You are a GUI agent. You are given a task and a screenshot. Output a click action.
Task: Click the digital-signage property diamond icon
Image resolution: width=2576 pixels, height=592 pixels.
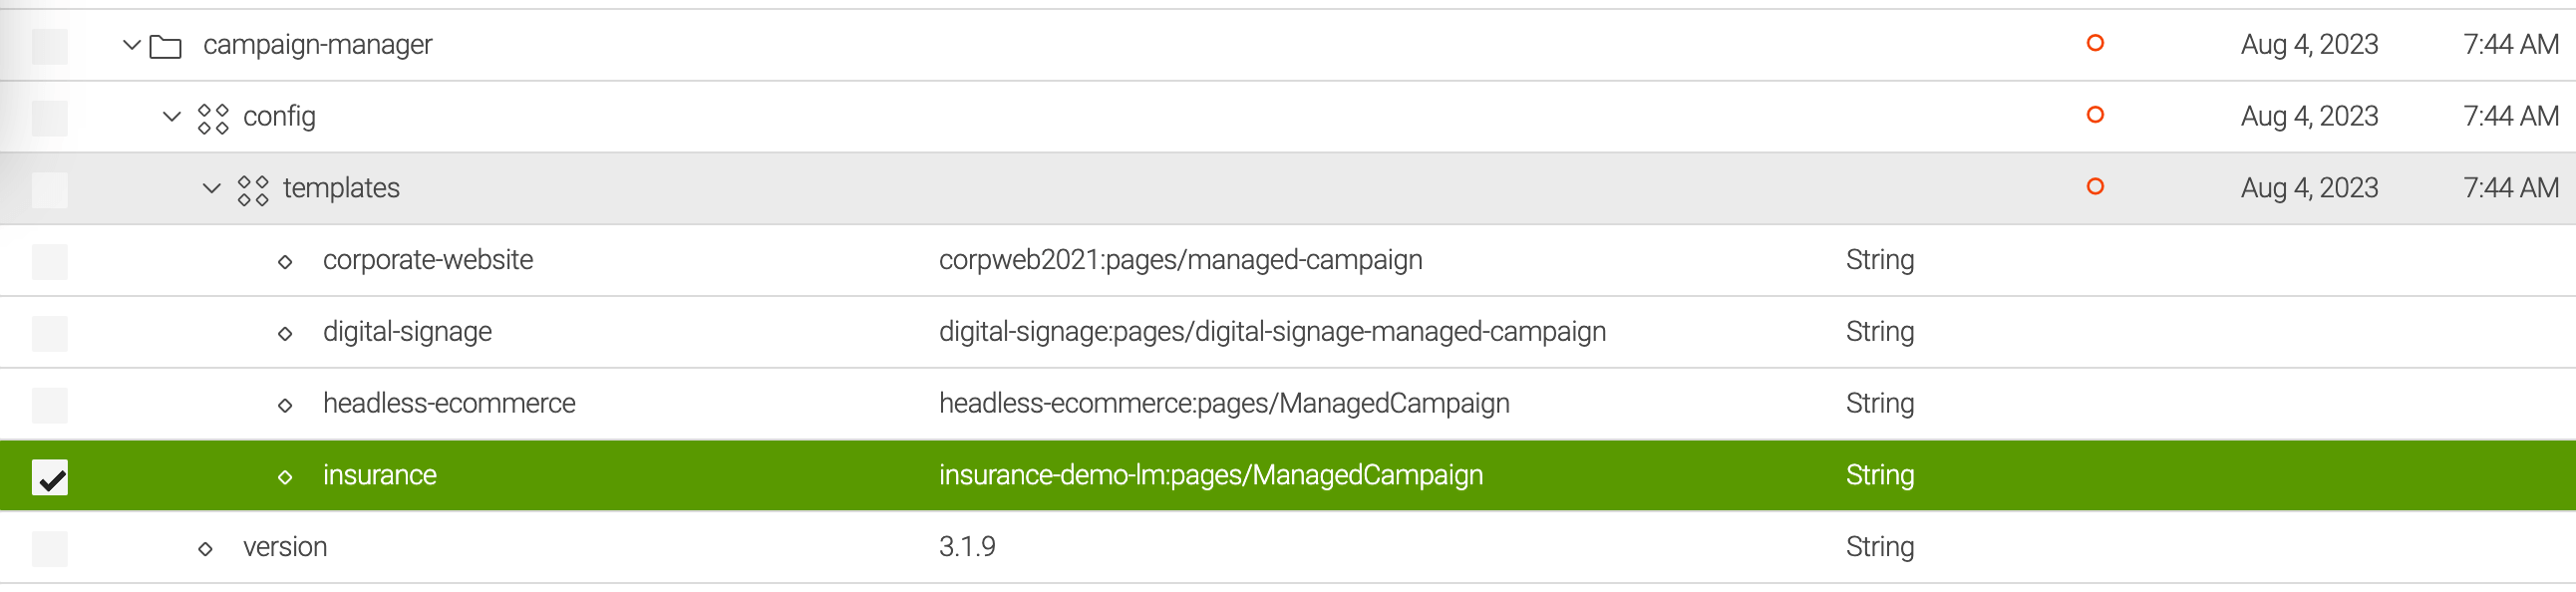(x=285, y=334)
